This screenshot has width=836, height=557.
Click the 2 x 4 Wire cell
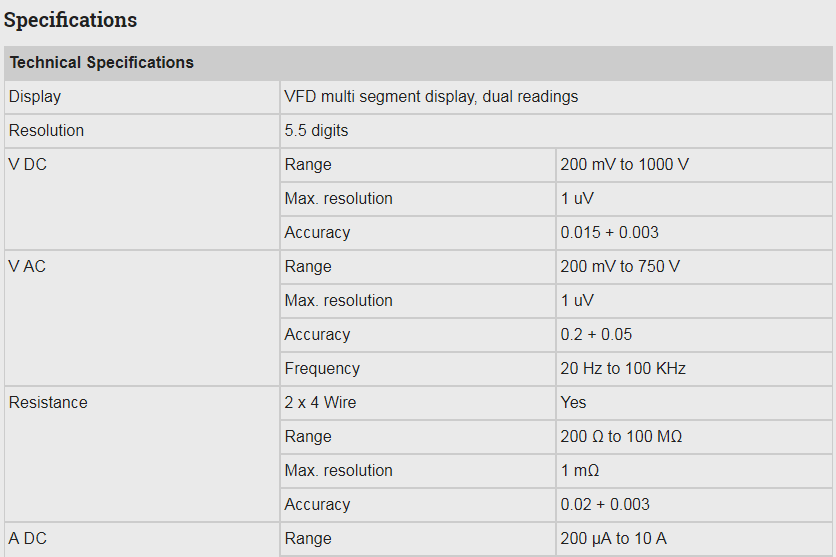coord(320,403)
